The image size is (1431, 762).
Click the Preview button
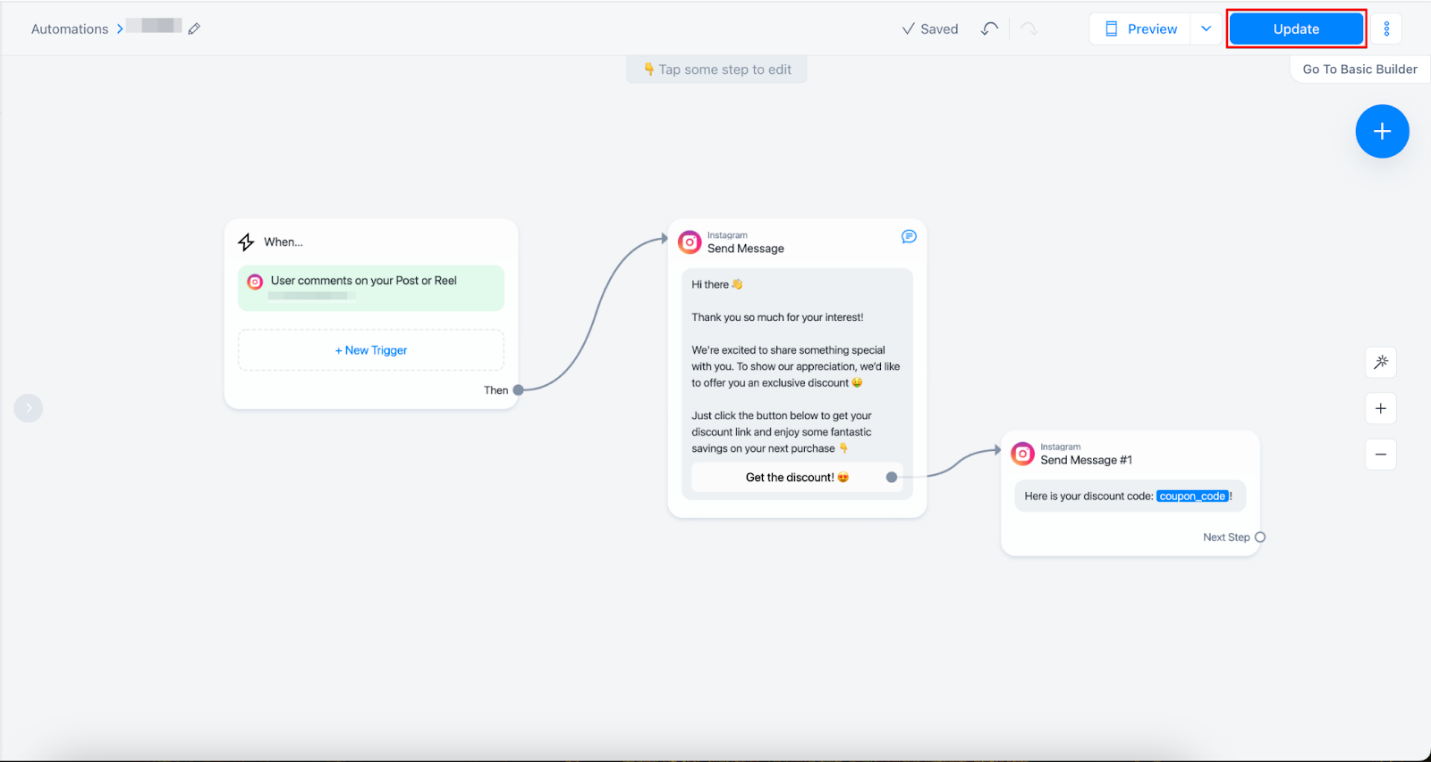coord(1141,29)
